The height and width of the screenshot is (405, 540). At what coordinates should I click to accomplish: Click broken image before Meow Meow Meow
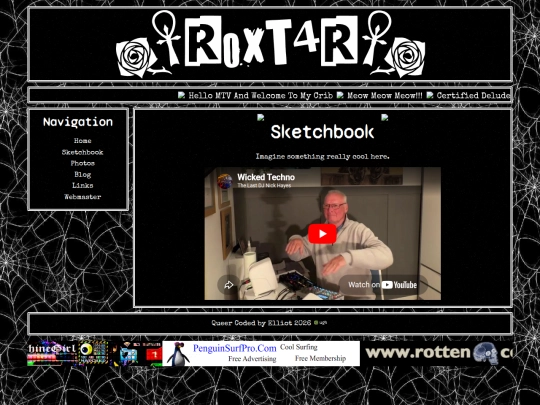340,95
